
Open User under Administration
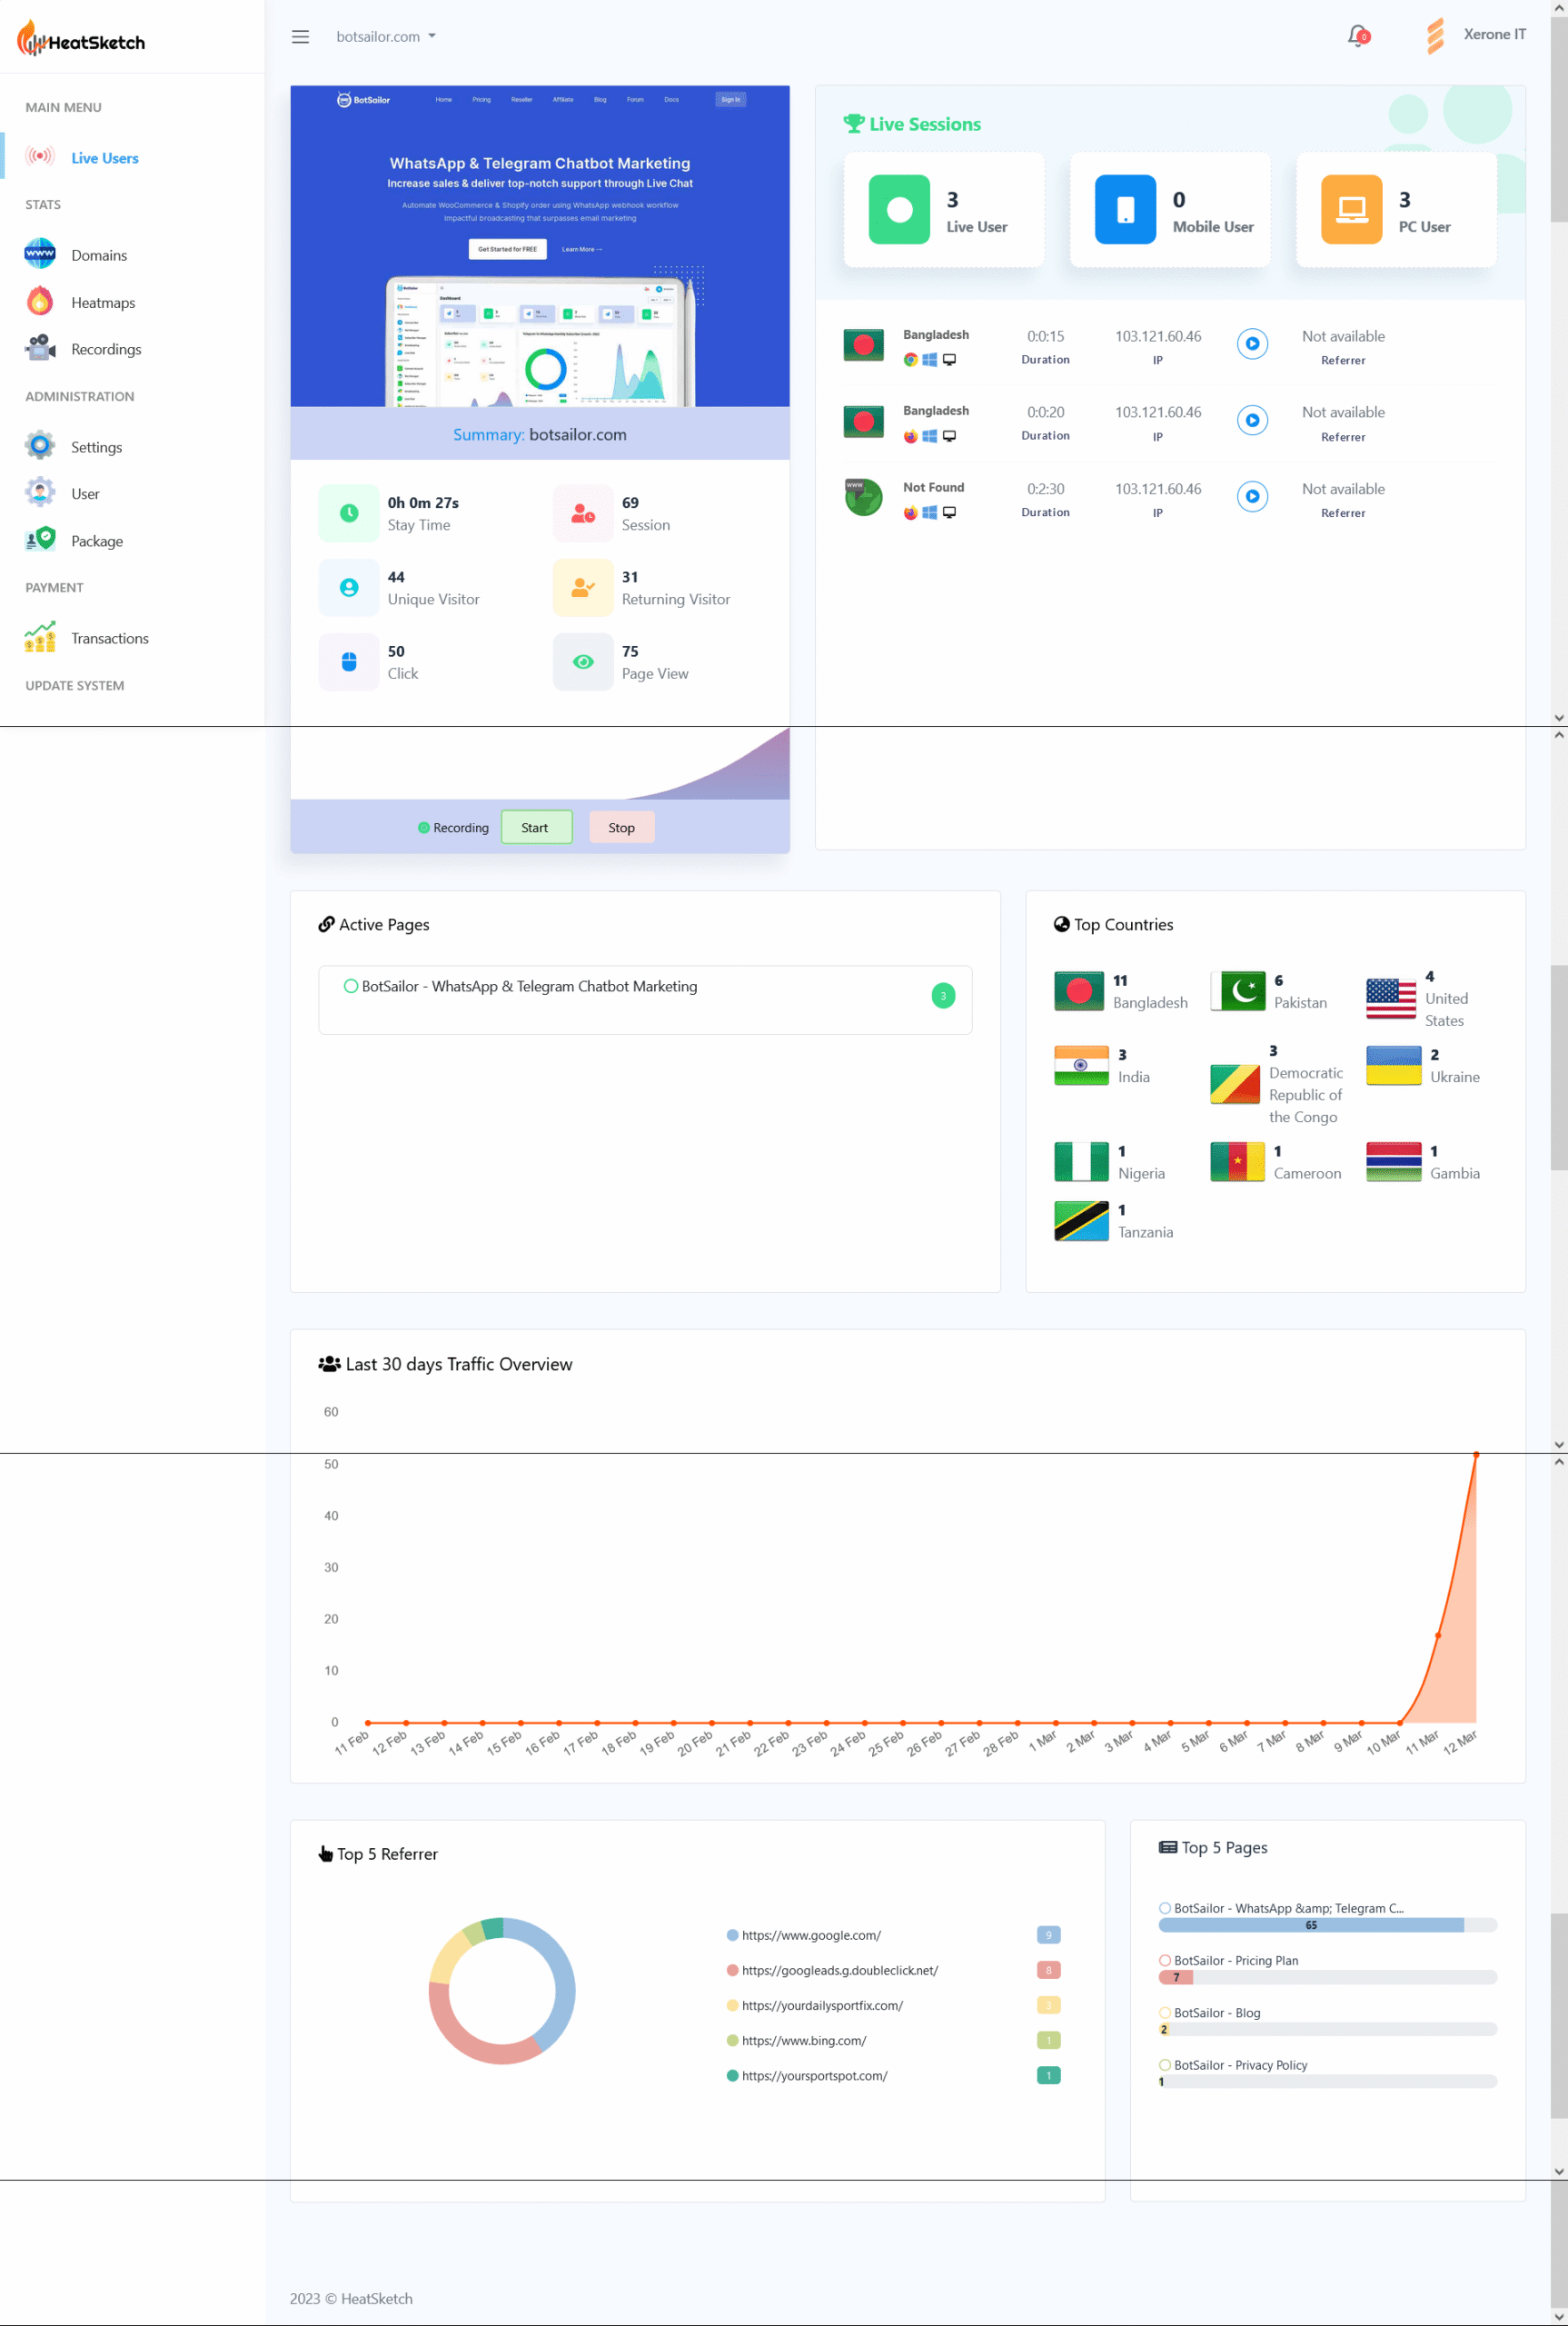point(85,493)
